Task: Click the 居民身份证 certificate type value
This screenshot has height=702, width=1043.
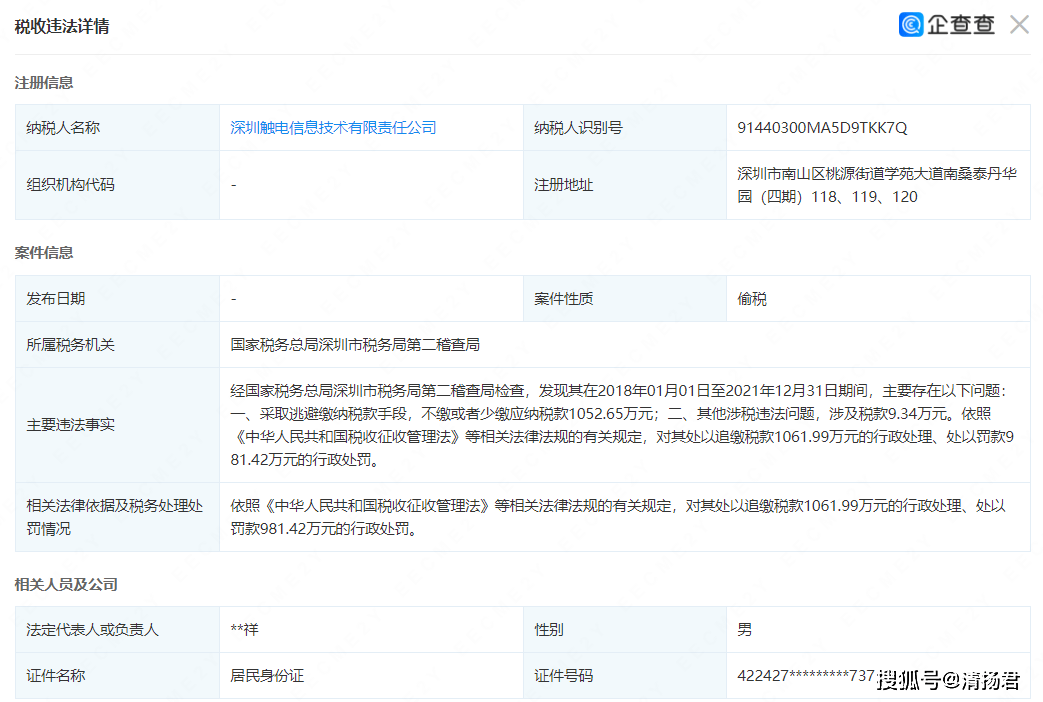Action: pos(267,676)
